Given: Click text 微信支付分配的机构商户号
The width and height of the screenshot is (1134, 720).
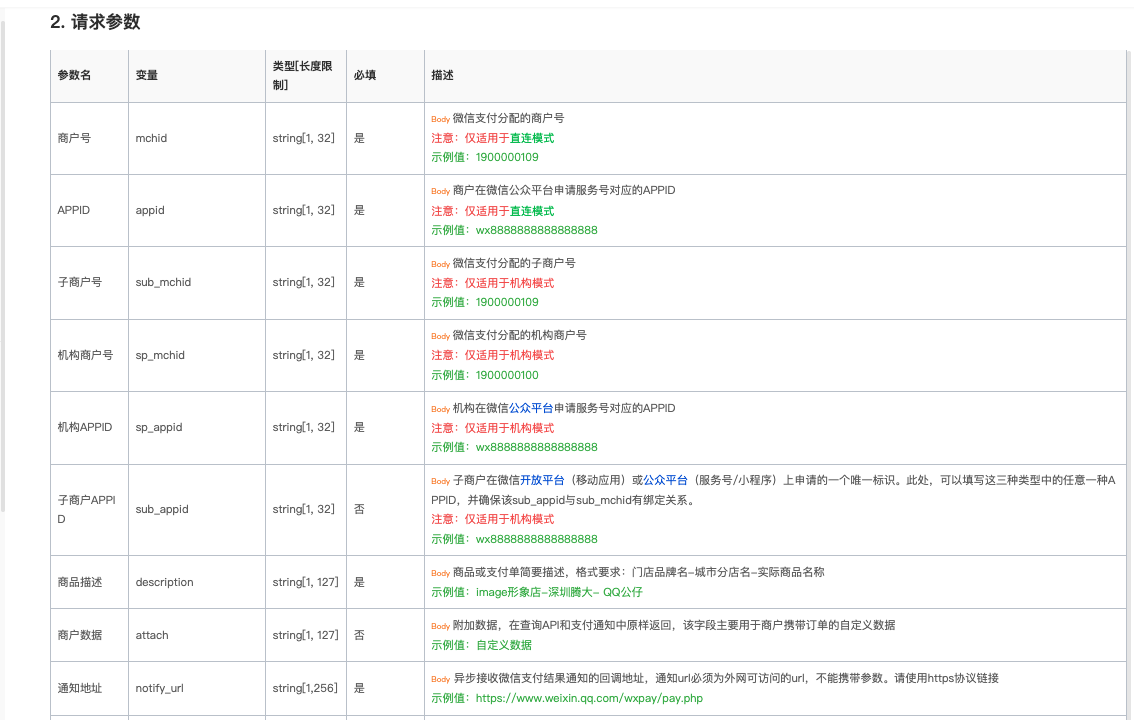Looking at the screenshot, I should (519, 335).
